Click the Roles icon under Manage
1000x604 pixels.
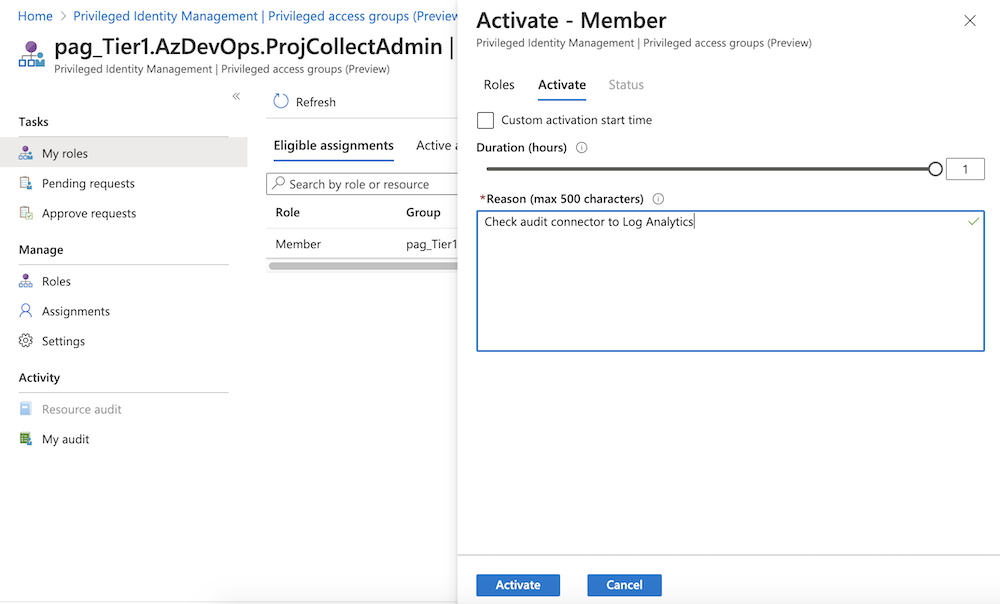26,281
